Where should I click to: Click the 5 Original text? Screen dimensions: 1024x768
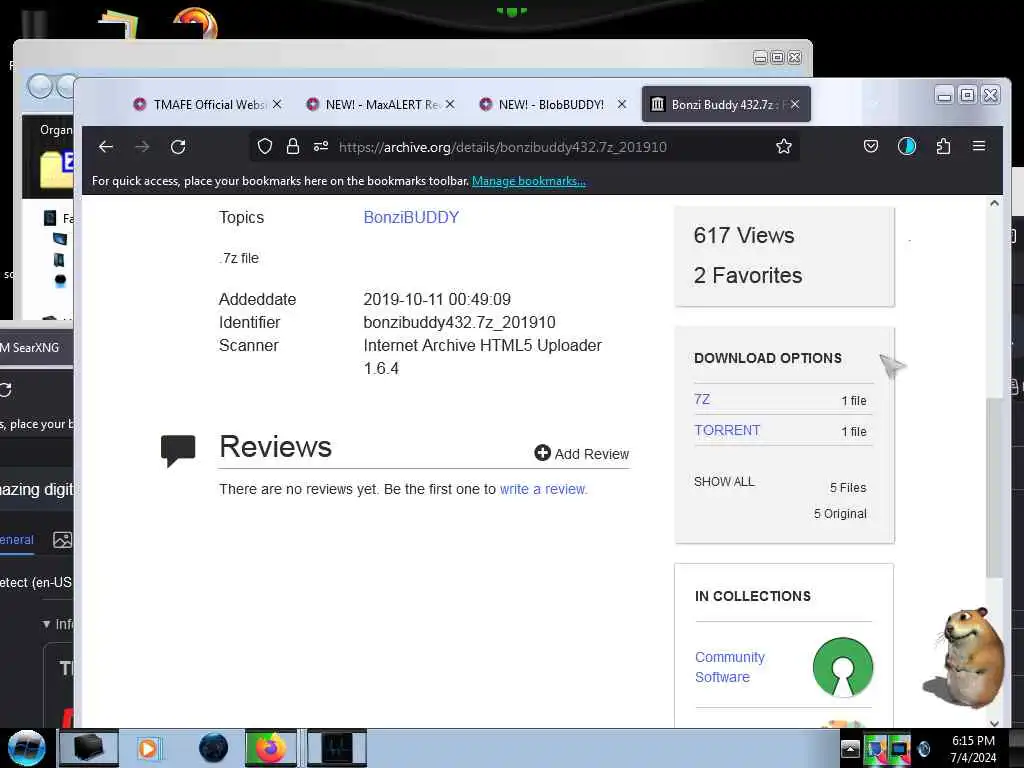(x=840, y=514)
